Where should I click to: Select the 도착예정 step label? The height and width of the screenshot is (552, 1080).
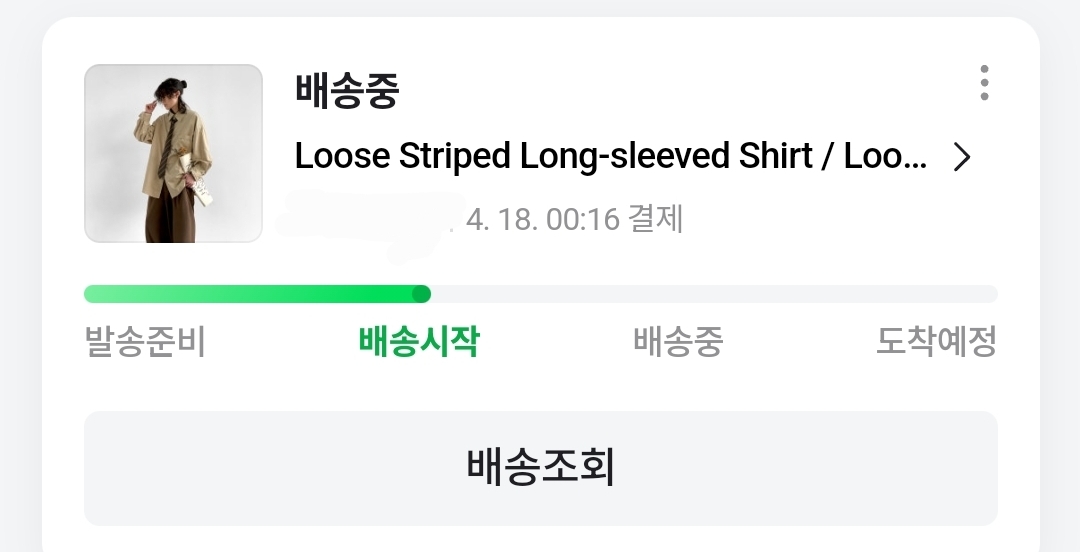(936, 342)
